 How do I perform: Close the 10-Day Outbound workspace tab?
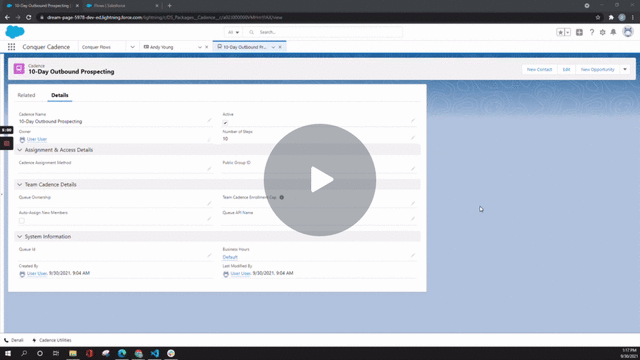[x=280, y=47]
